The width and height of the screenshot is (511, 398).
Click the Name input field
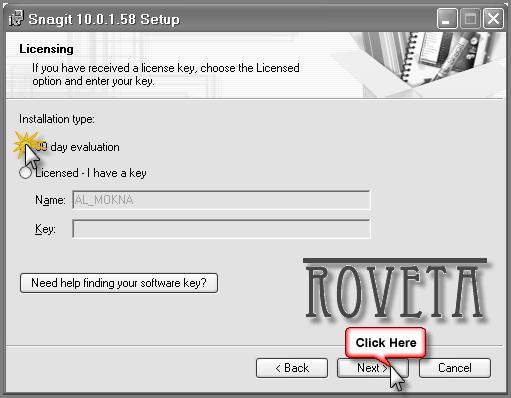221,200
